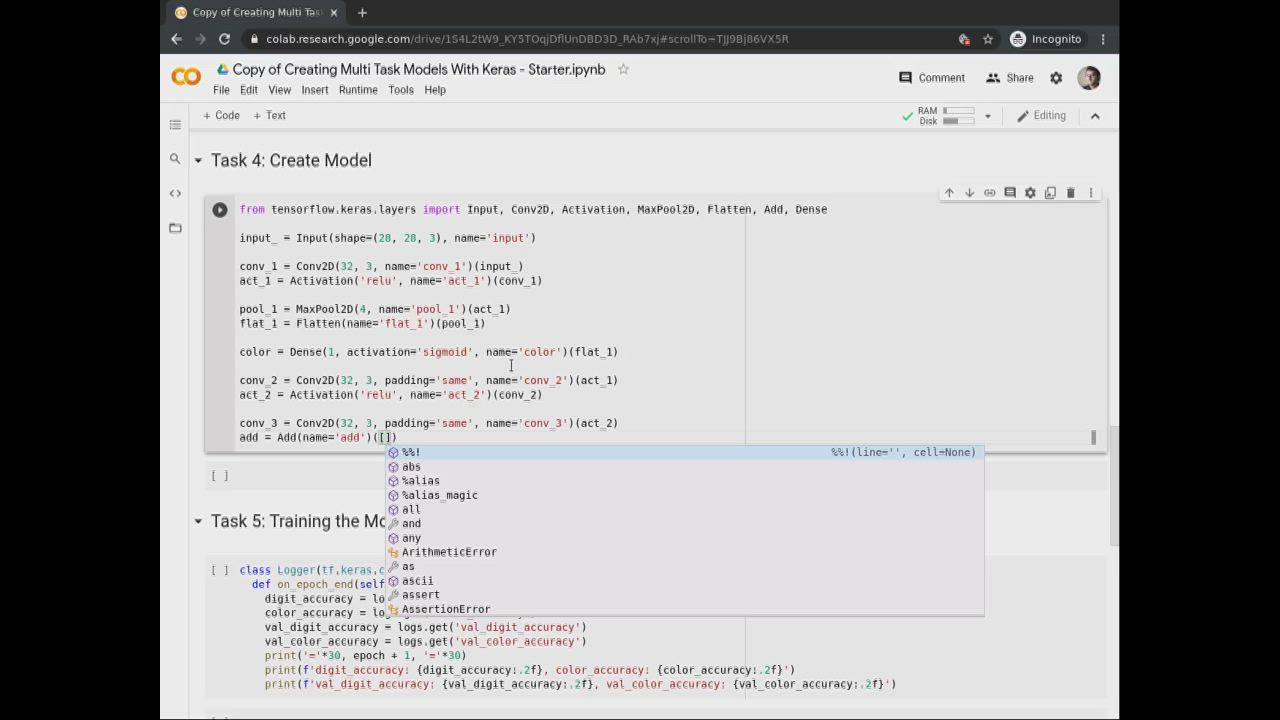1280x720 pixels.
Task: Open the File menu
Action: pos(221,90)
